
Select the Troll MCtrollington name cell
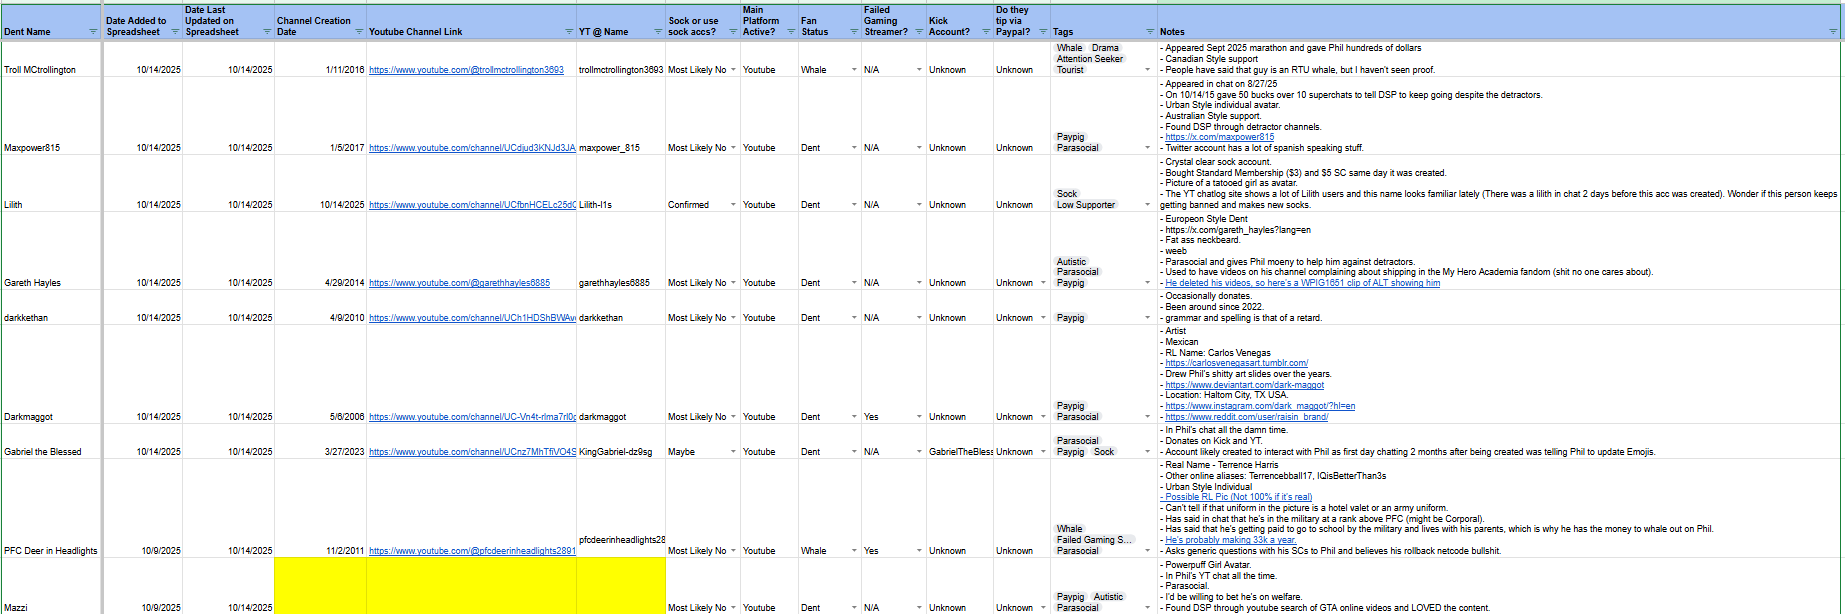(52, 60)
